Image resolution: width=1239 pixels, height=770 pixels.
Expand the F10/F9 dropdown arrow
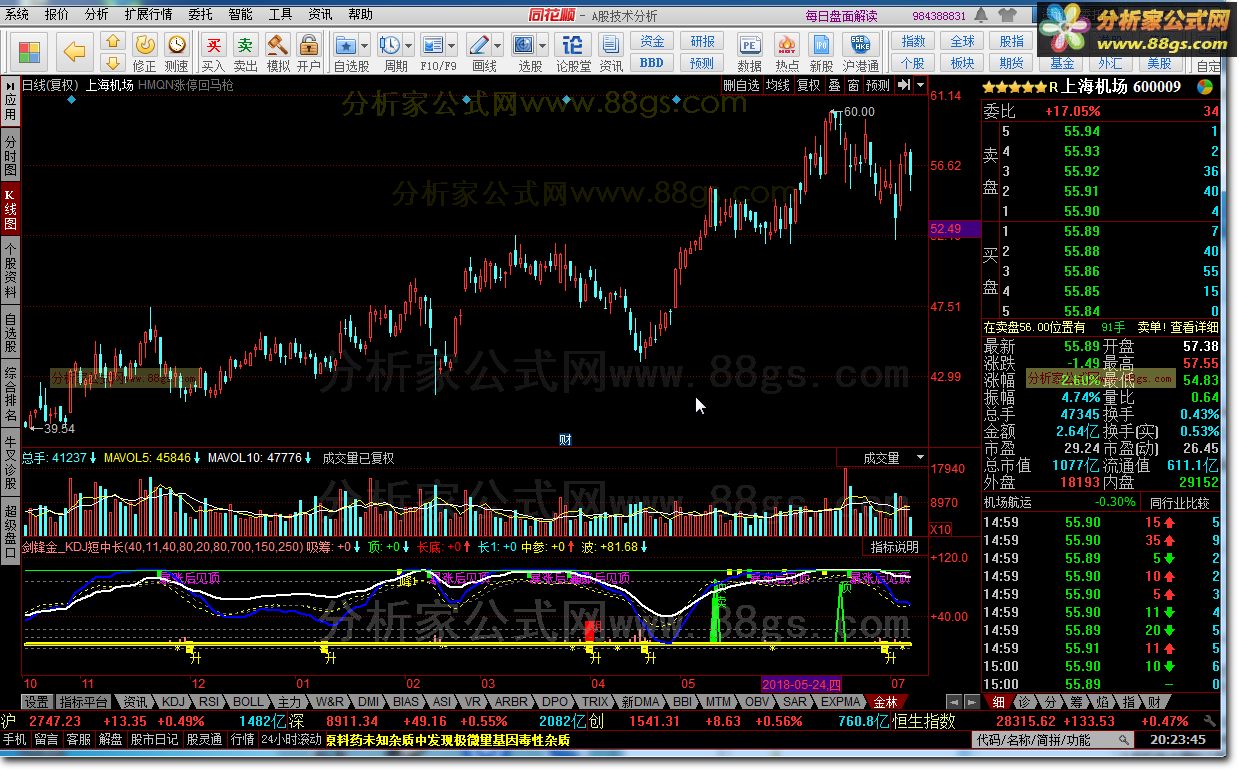[x=452, y=46]
